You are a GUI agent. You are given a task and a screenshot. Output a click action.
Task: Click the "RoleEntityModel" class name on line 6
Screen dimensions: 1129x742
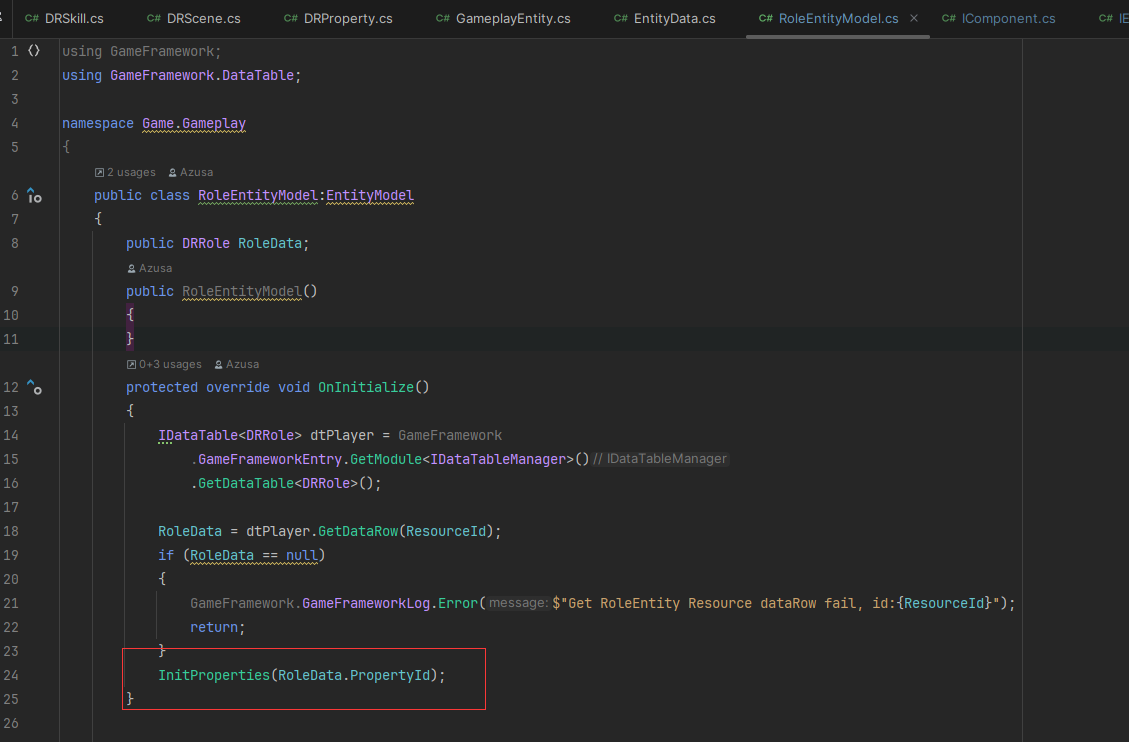point(258,195)
